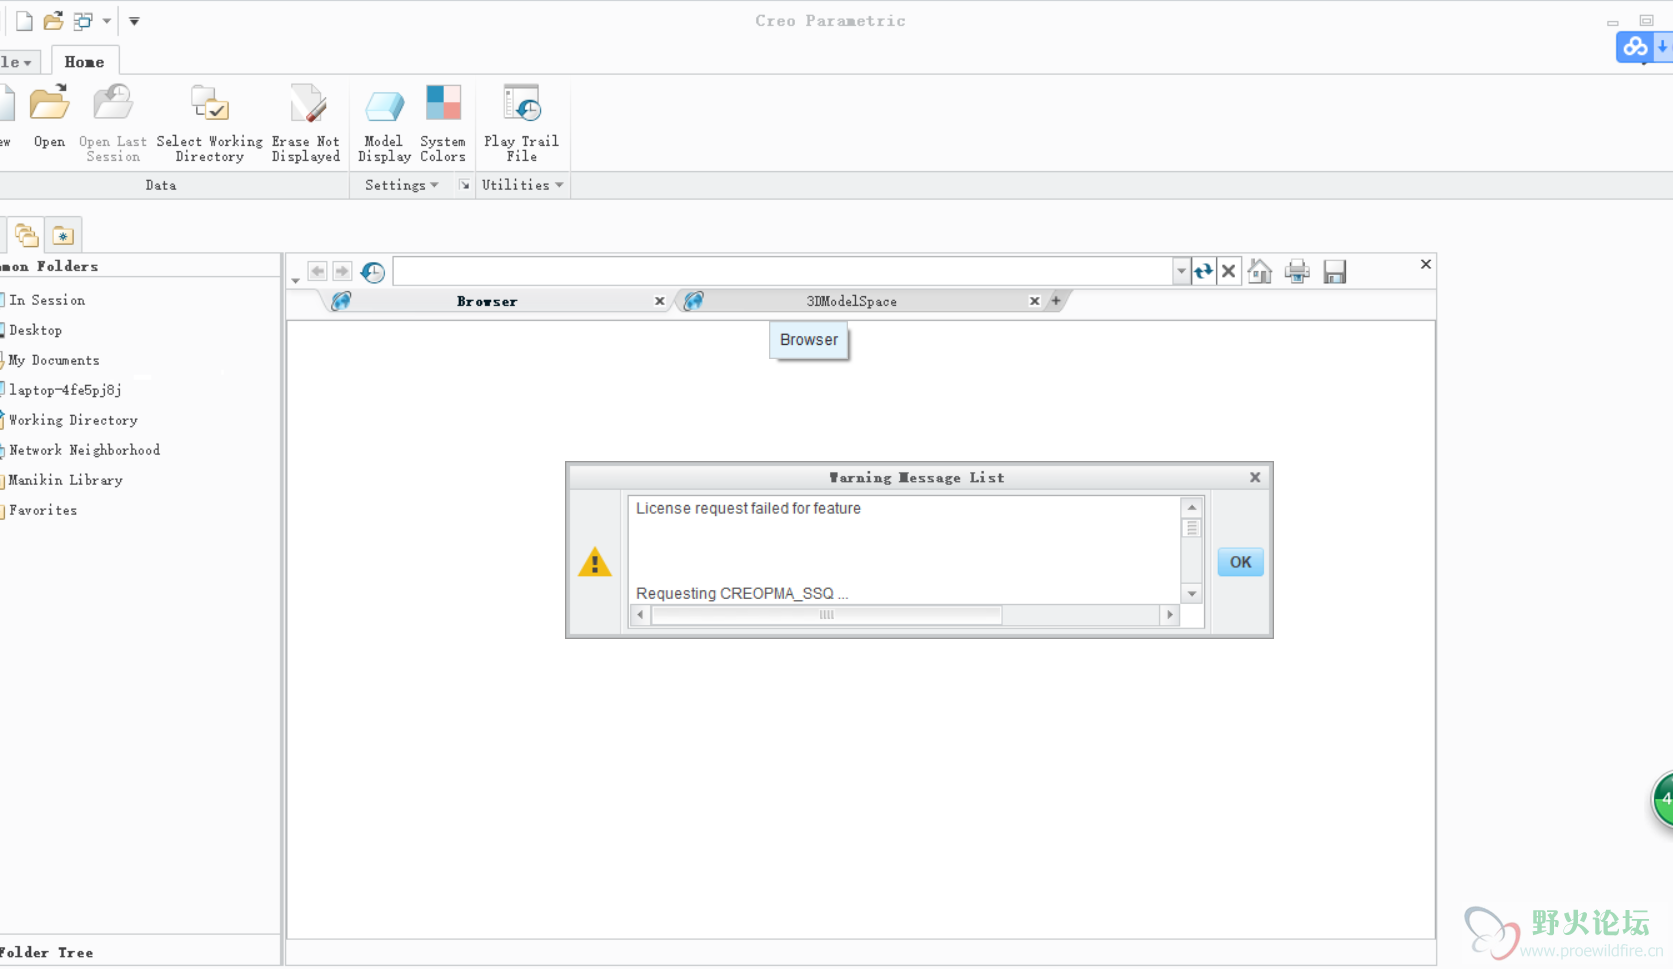Click the 'License request failed for feature' text

click(x=748, y=508)
